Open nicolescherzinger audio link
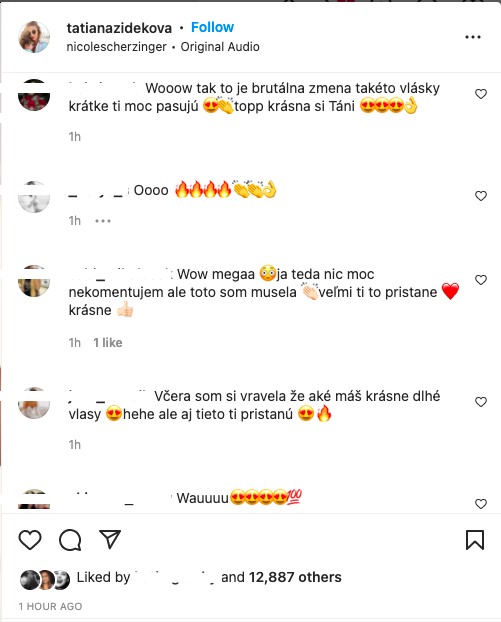The image size is (501, 622). pos(116,47)
